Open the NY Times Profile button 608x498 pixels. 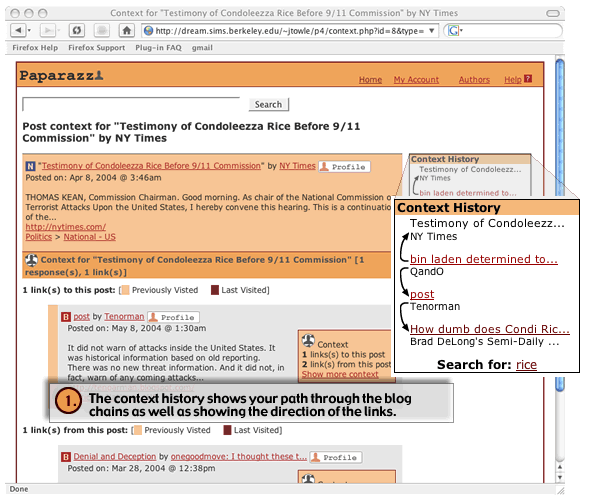click(344, 166)
